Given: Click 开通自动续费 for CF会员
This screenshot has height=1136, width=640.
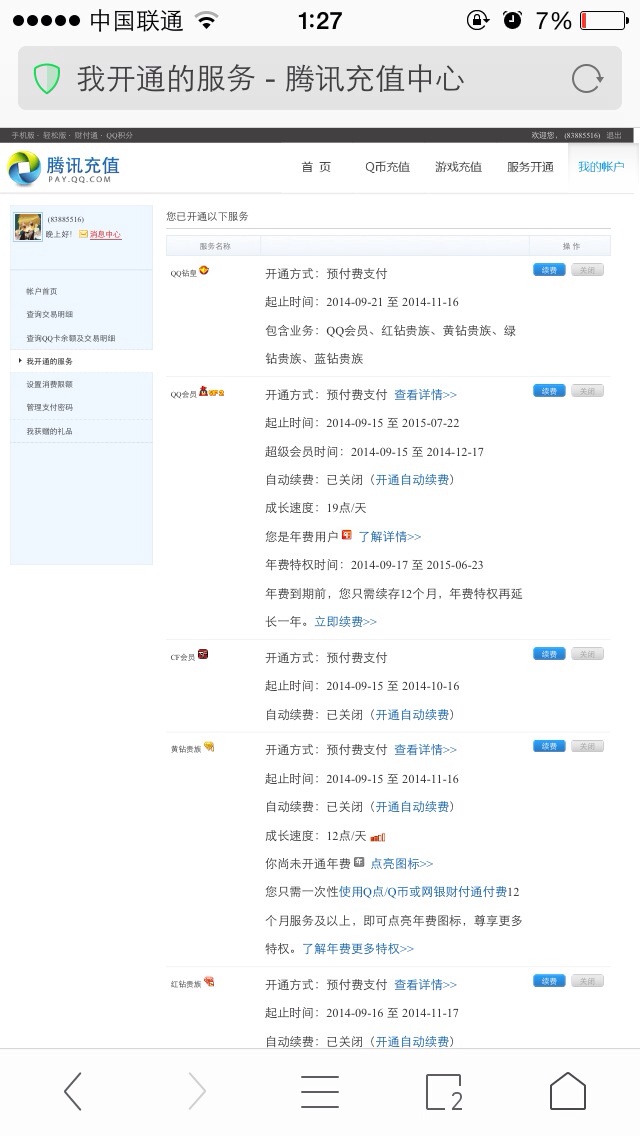Looking at the screenshot, I should tap(412, 714).
